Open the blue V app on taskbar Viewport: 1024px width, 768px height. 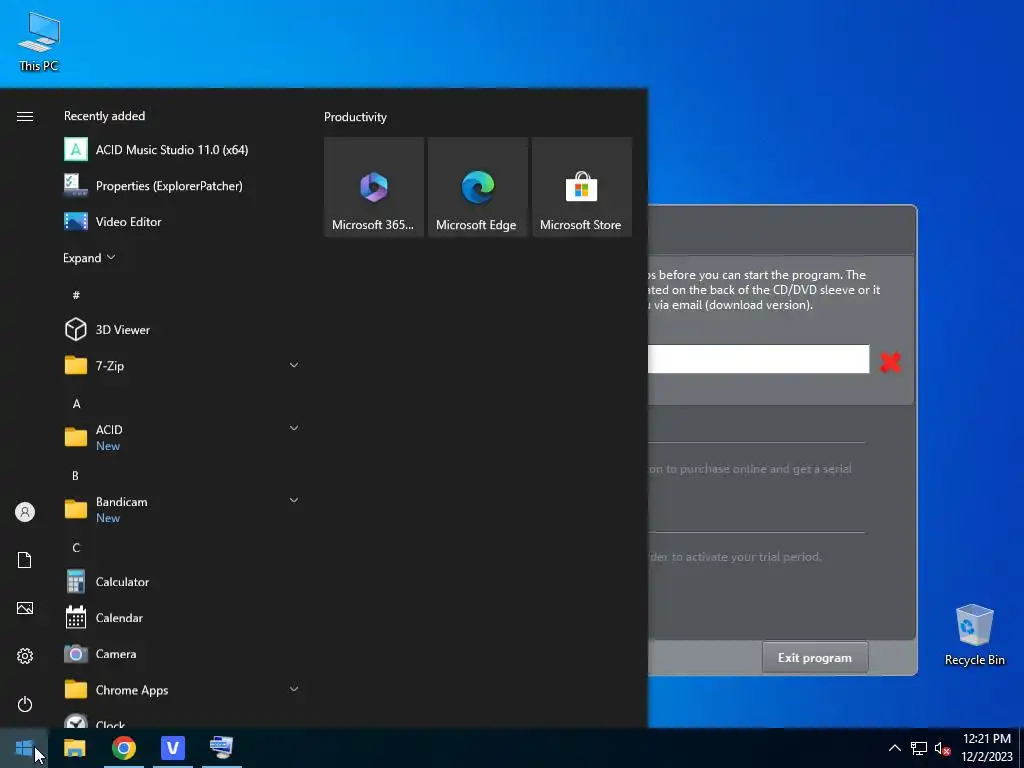coord(172,748)
